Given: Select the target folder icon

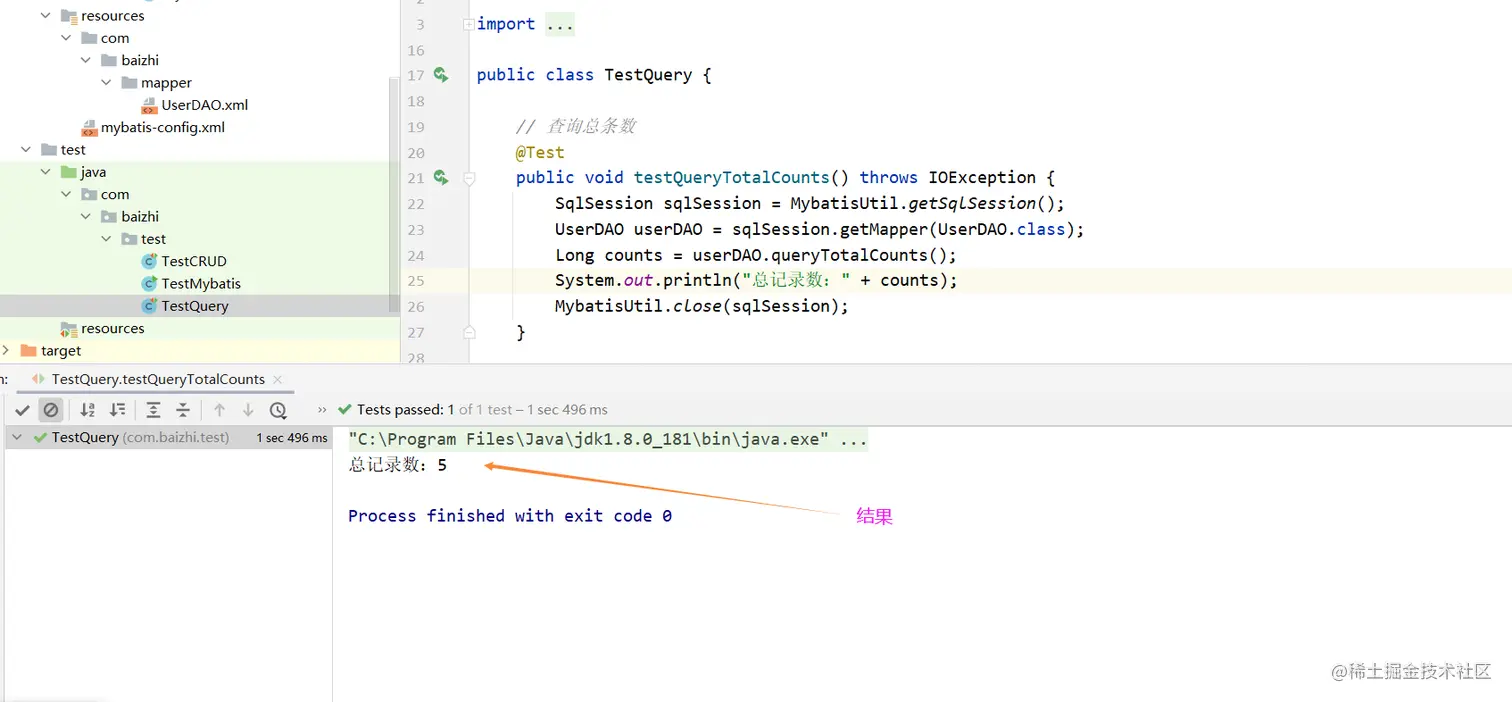Looking at the screenshot, I should (x=28, y=351).
